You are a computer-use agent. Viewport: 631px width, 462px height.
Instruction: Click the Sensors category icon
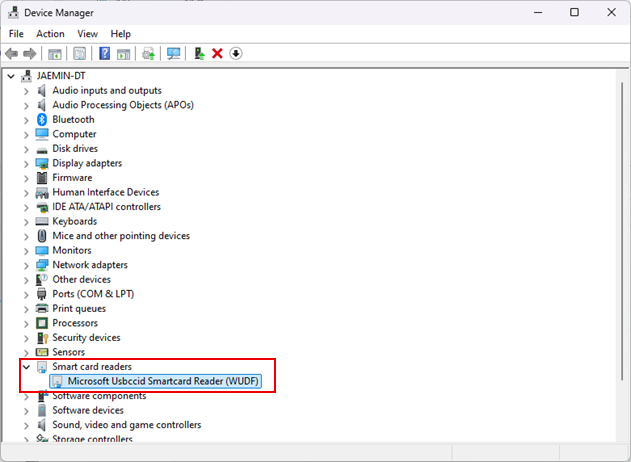point(42,352)
